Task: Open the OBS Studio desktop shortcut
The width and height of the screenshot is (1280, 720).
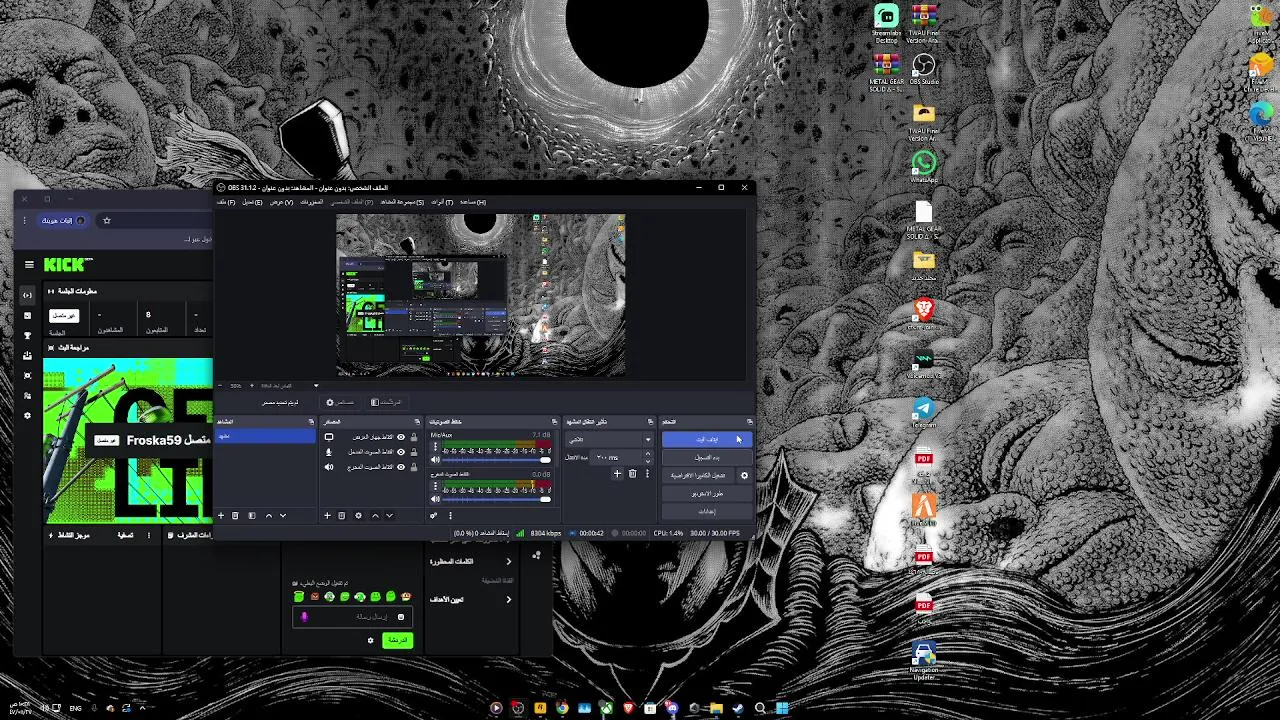Action: (x=924, y=70)
